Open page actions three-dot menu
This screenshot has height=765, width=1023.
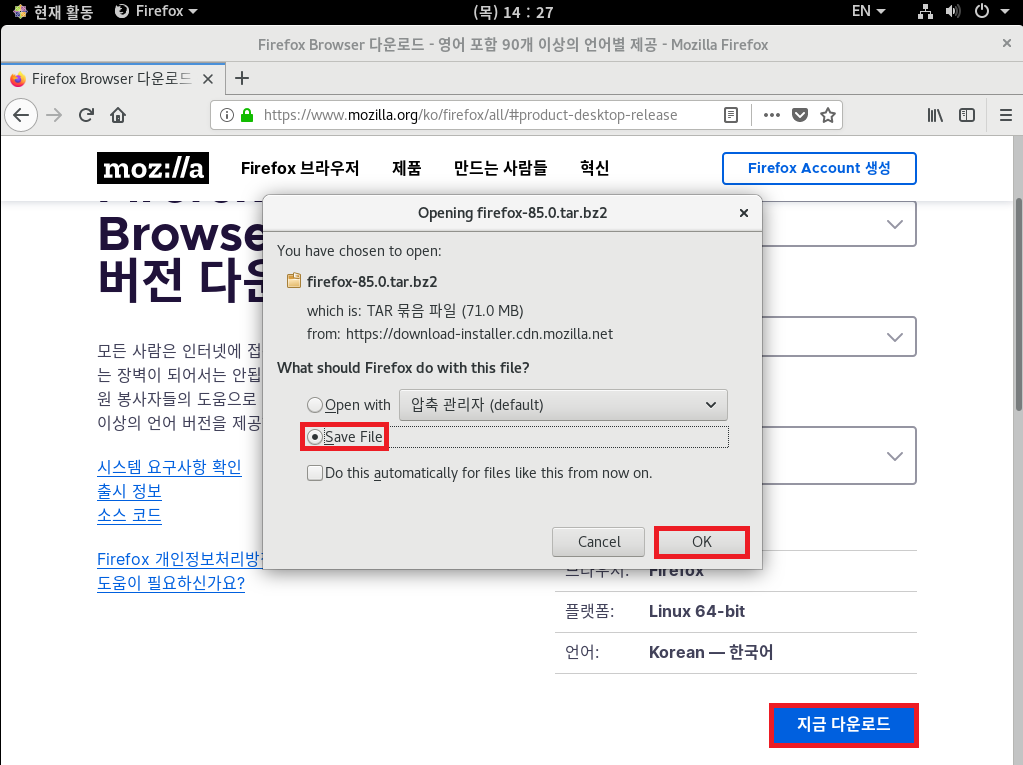(x=772, y=115)
